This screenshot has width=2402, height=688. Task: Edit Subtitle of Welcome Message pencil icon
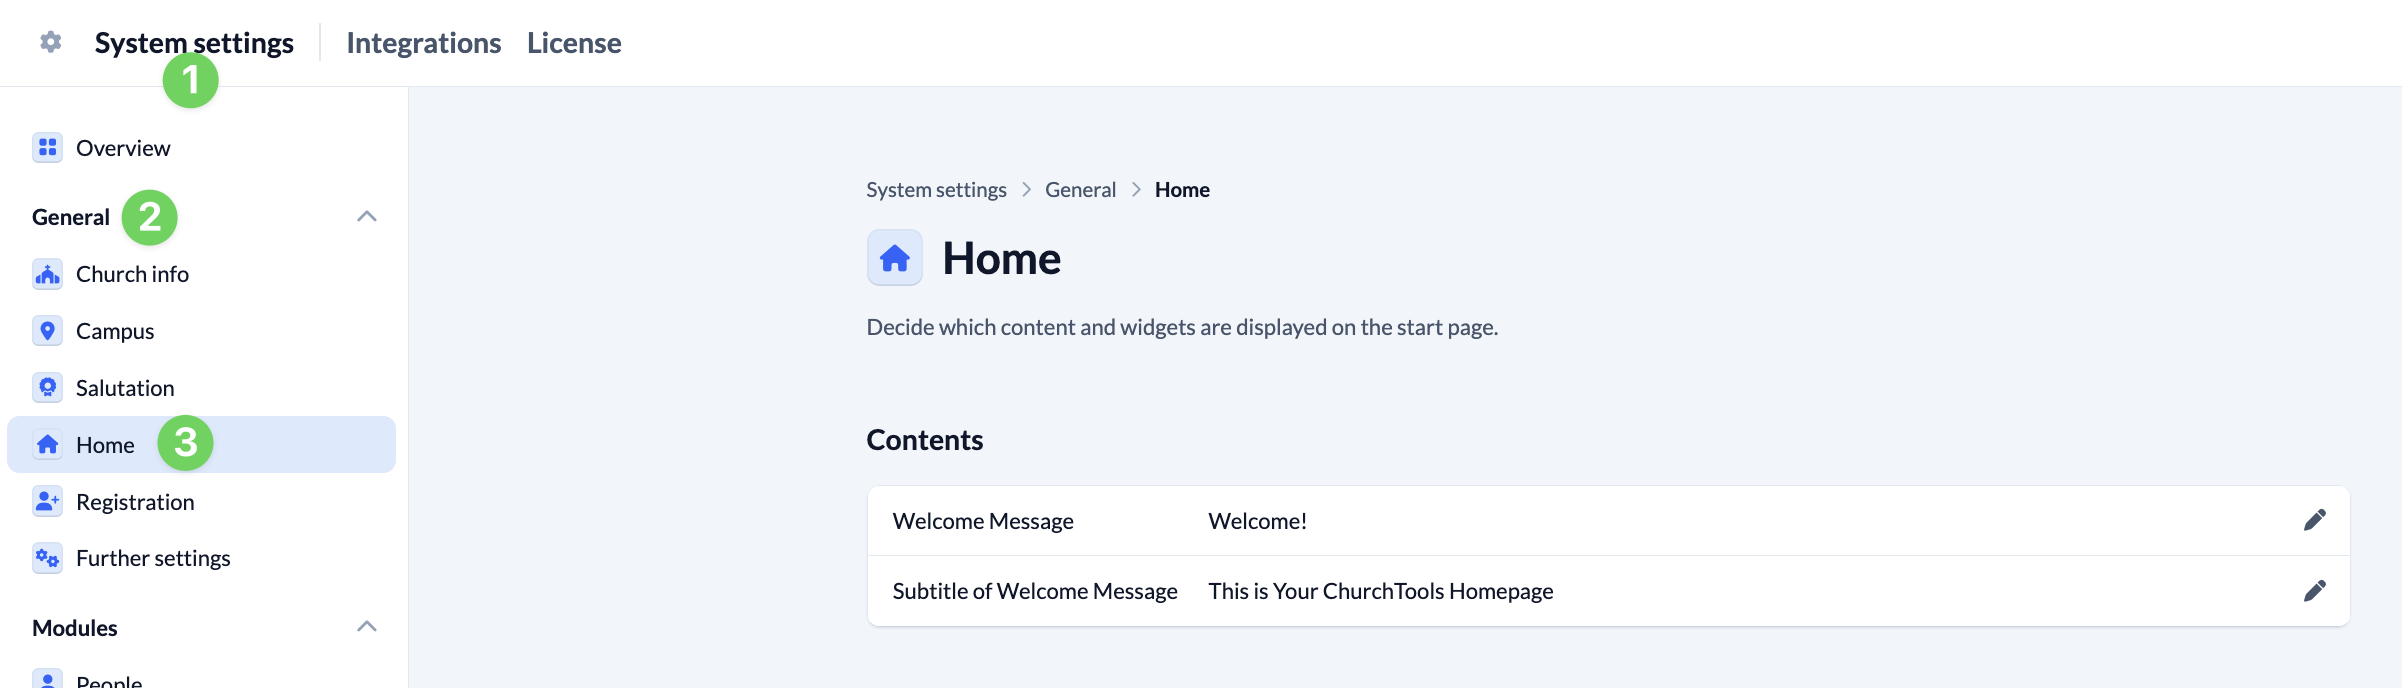tap(2314, 591)
